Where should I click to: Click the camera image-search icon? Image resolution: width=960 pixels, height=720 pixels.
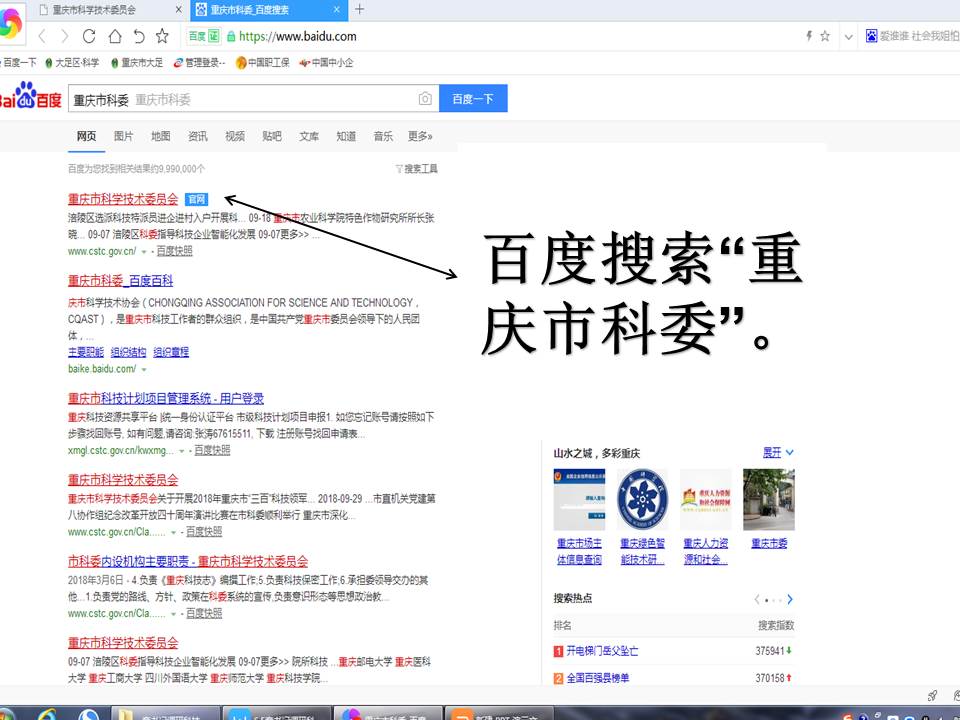[425, 99]
